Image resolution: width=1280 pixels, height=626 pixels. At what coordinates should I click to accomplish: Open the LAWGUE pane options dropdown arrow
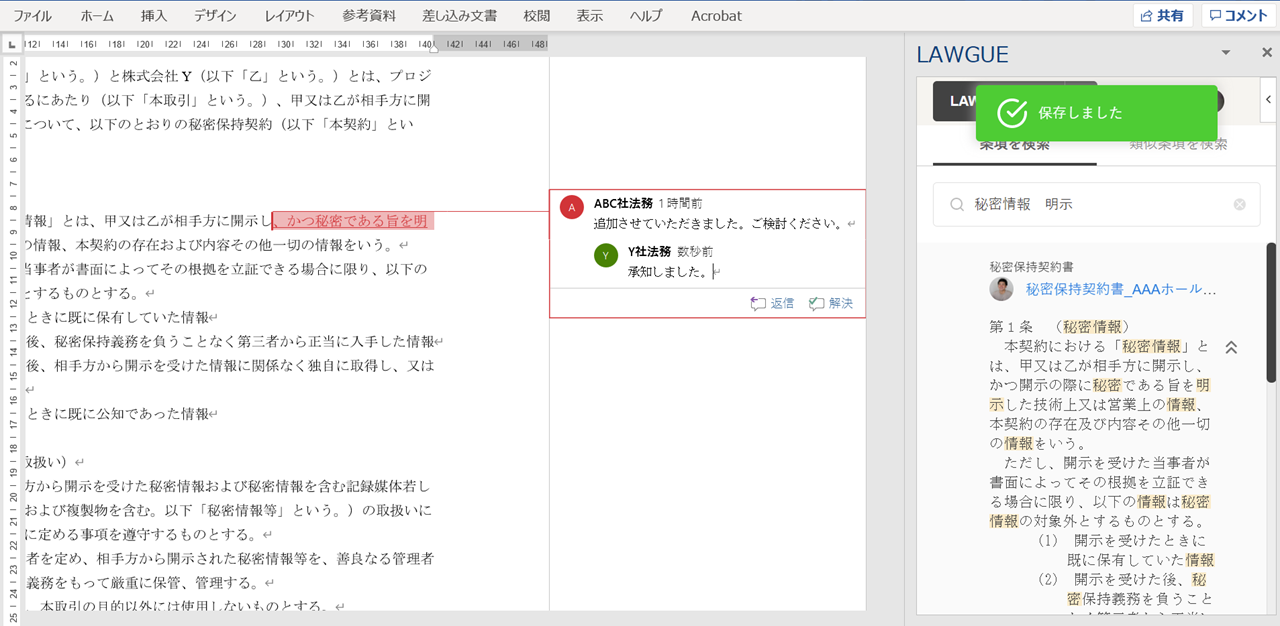[x=1226, y=53]
